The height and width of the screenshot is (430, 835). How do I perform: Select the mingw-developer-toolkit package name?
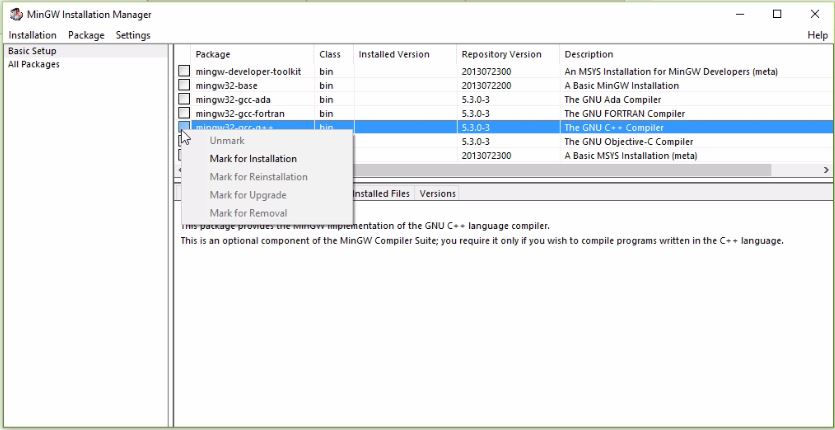(248, 71)
